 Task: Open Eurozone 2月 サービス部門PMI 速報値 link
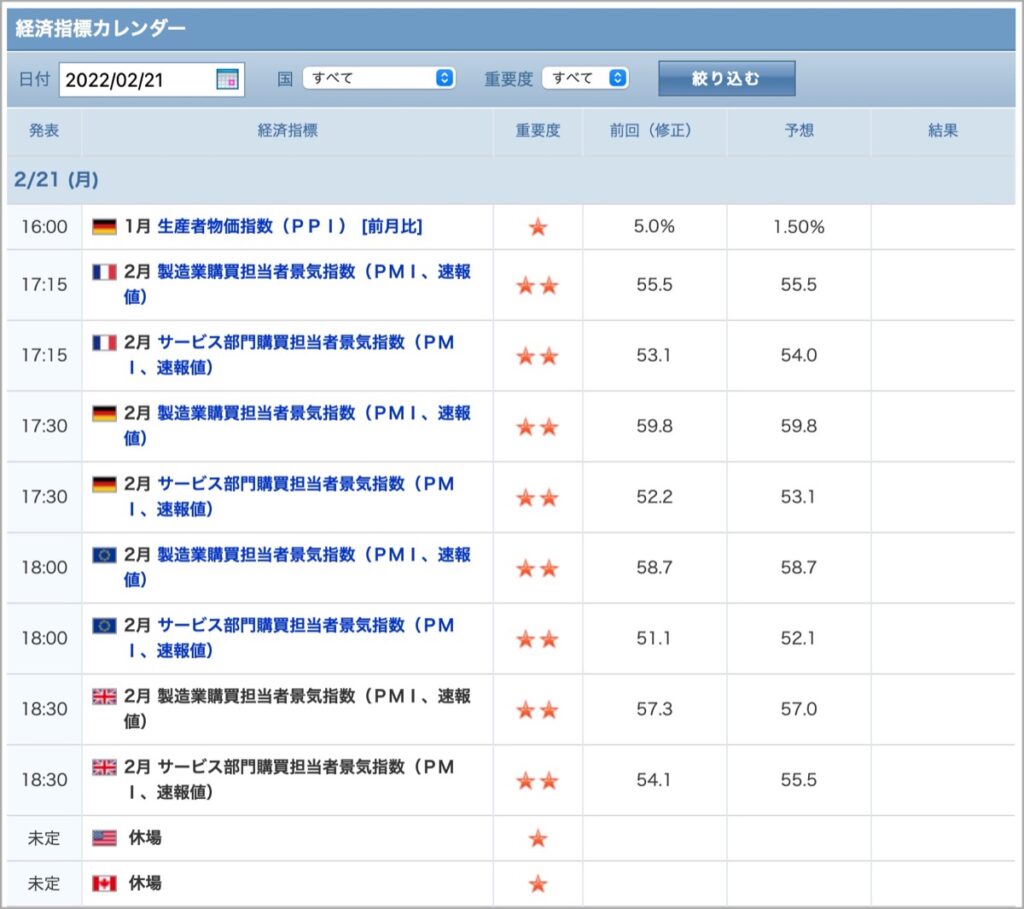(x=289, y=637)
